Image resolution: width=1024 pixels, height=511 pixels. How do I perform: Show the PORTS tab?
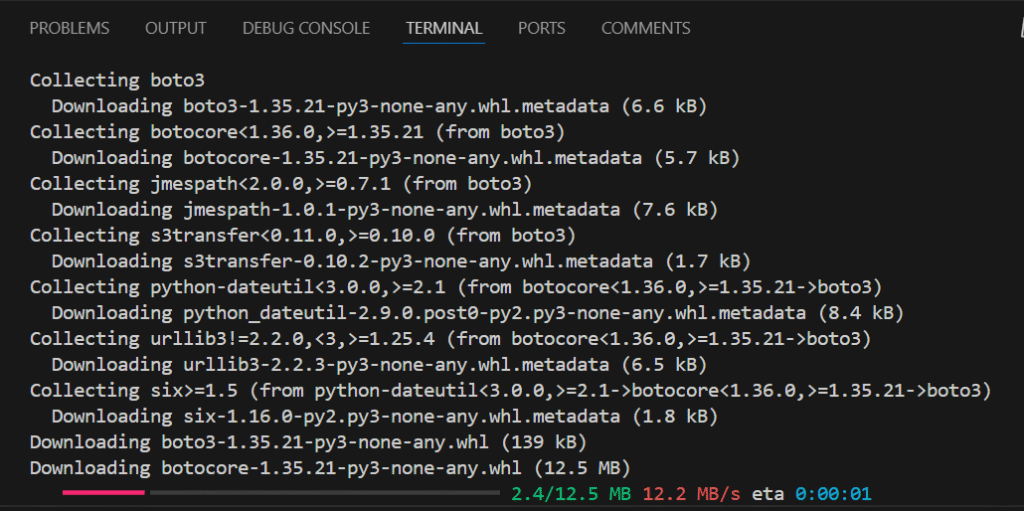coord(541,29)
